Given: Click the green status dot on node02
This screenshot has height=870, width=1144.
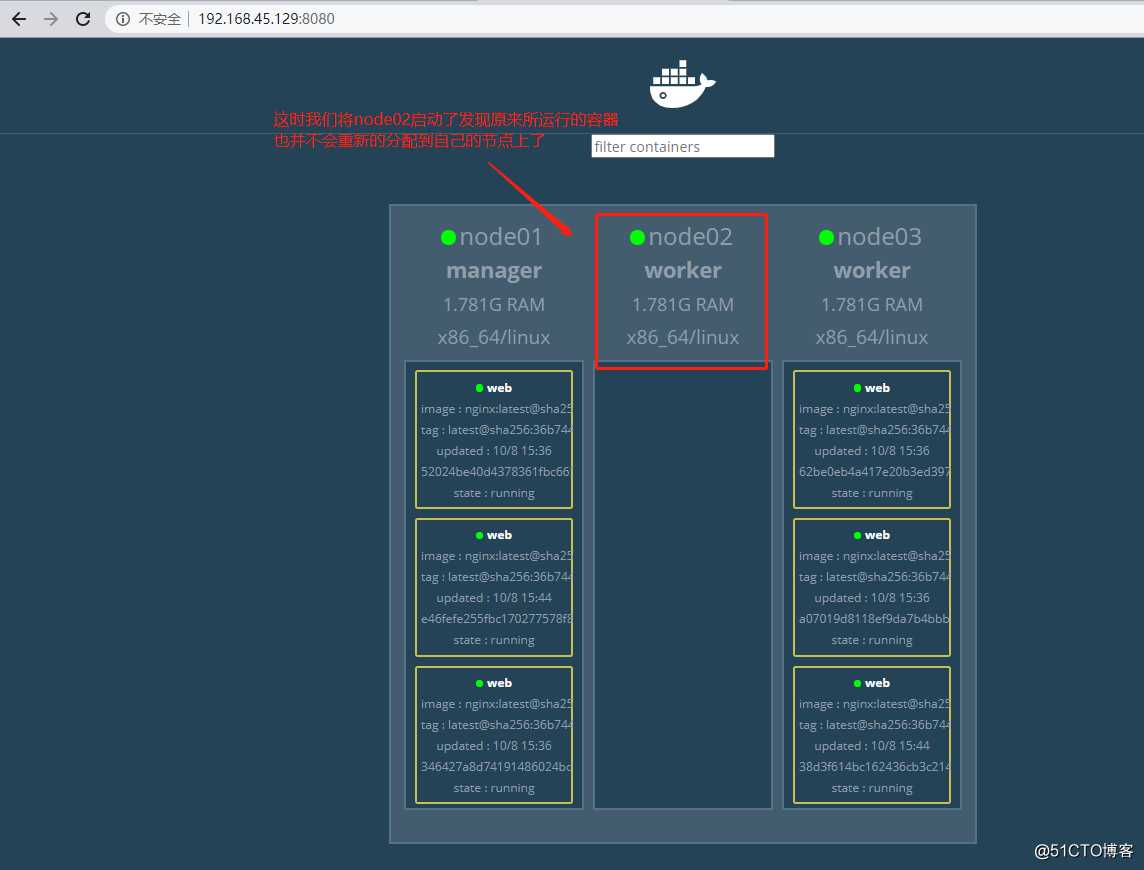Looking at the screenshot, I should tap(637, 237).
